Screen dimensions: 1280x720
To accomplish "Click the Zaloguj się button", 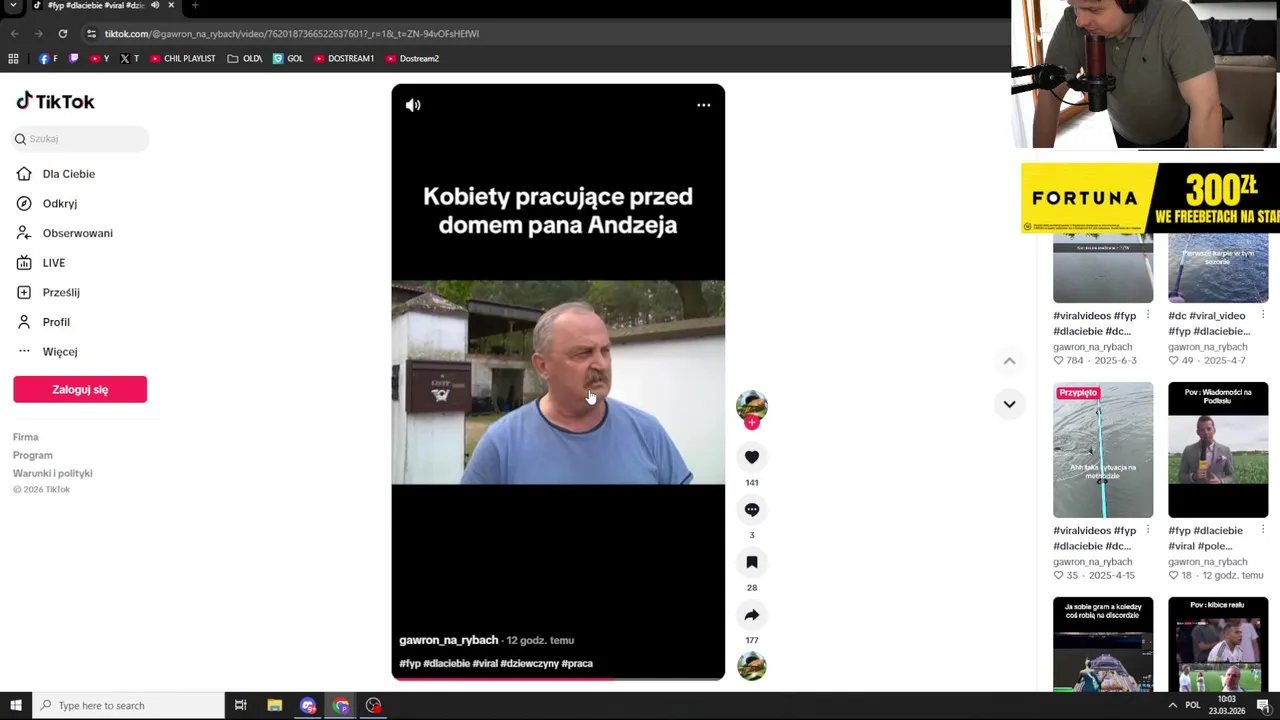I will pos(80,390).
